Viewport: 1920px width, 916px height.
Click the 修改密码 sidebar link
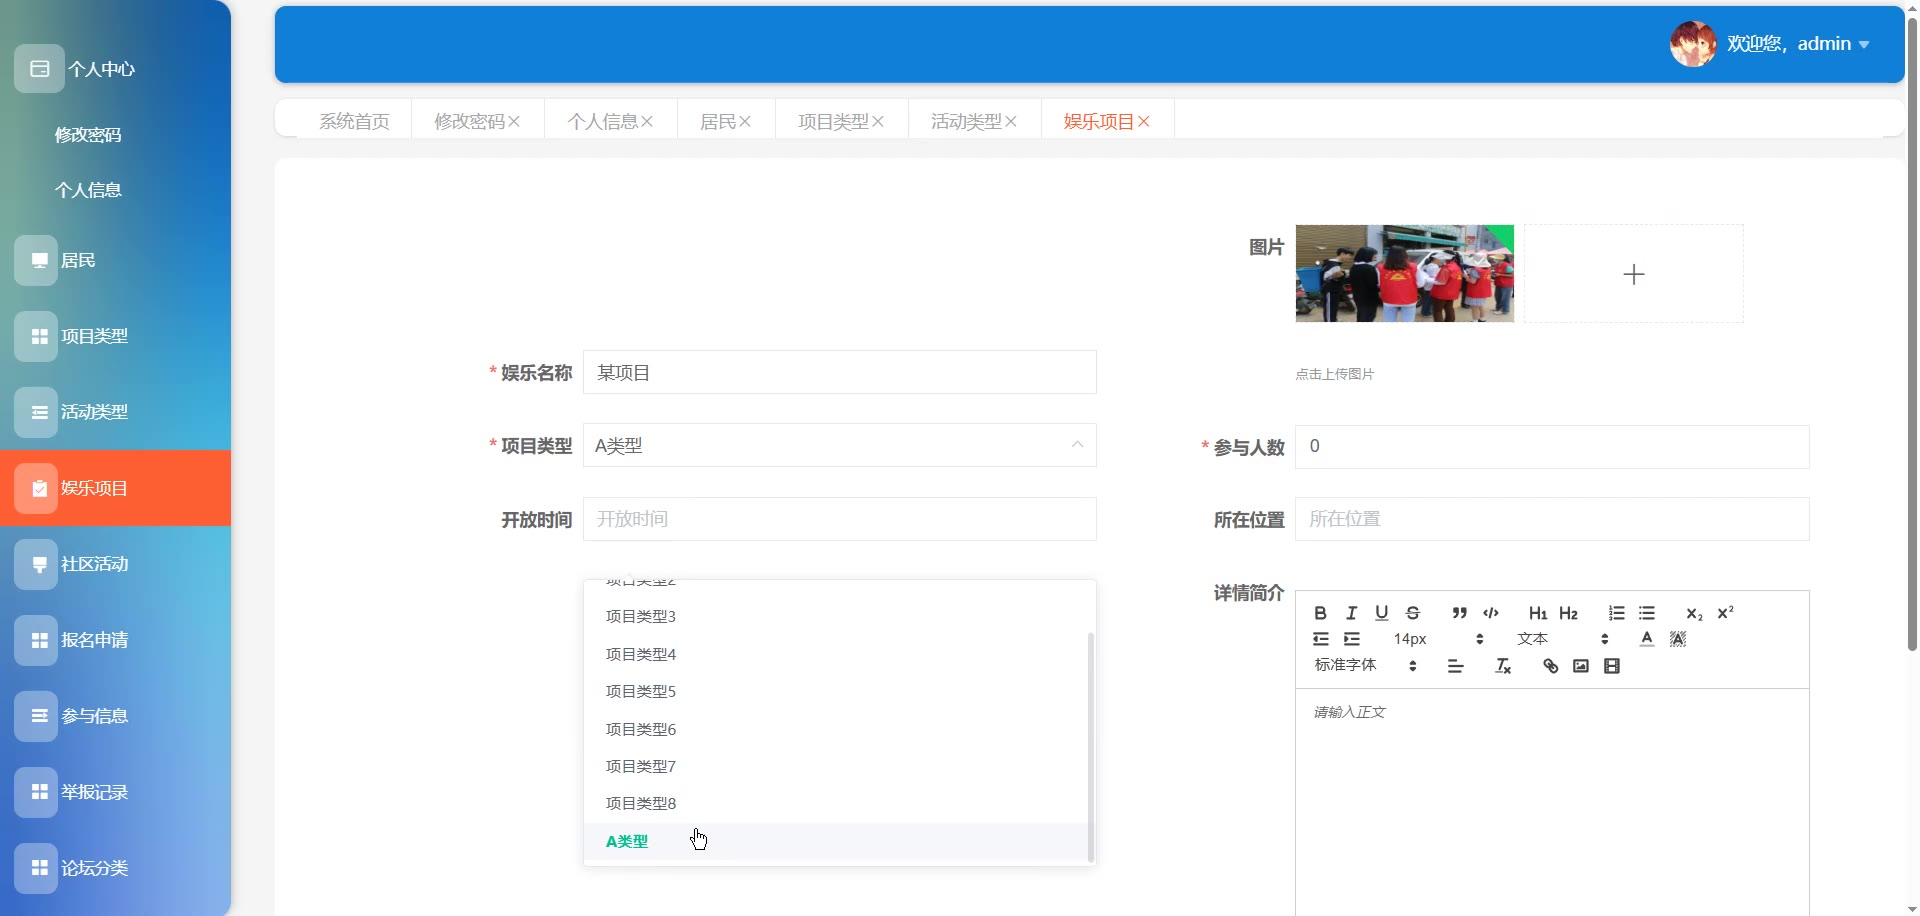click(x=88, y=135)
